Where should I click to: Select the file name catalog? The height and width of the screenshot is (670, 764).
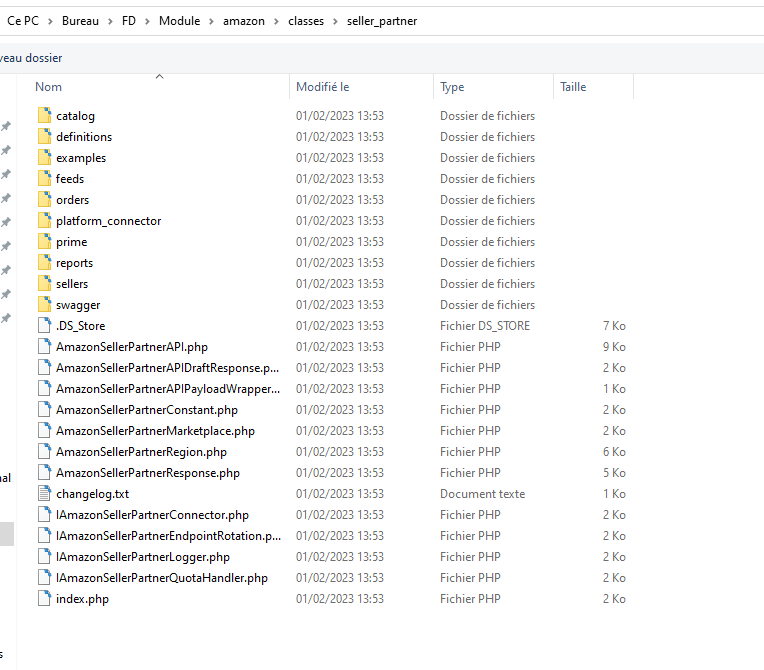pyautogui.click(x=76, y=116)
